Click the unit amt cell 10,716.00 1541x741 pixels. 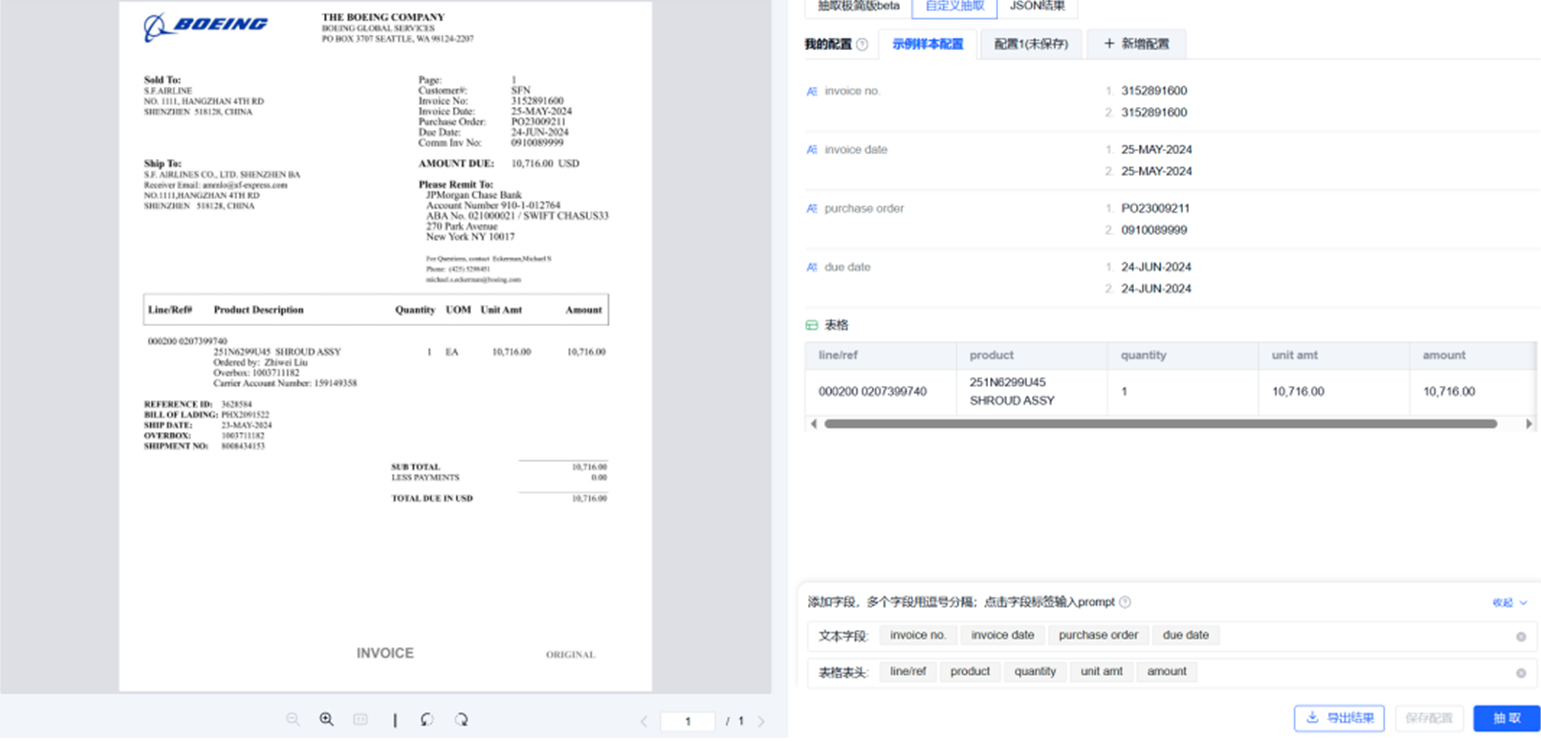point(1334,392)
